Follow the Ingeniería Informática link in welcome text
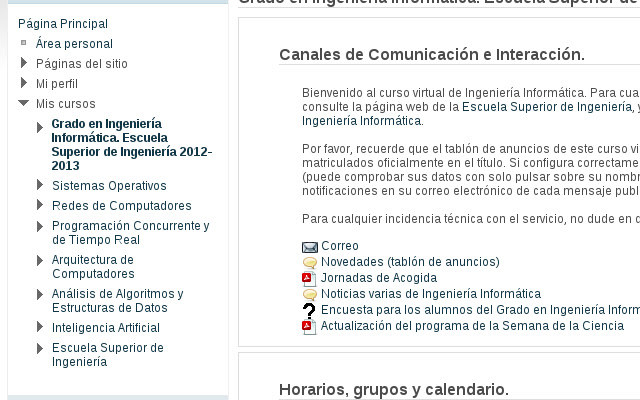Image resolution: width=640 pixels, height=400 pixels. pos(362,121)
